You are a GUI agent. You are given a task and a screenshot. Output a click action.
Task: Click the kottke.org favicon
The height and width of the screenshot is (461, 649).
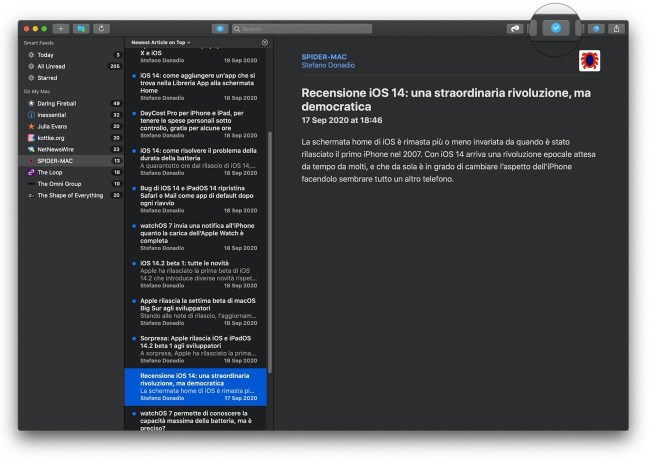pos(31,138)
